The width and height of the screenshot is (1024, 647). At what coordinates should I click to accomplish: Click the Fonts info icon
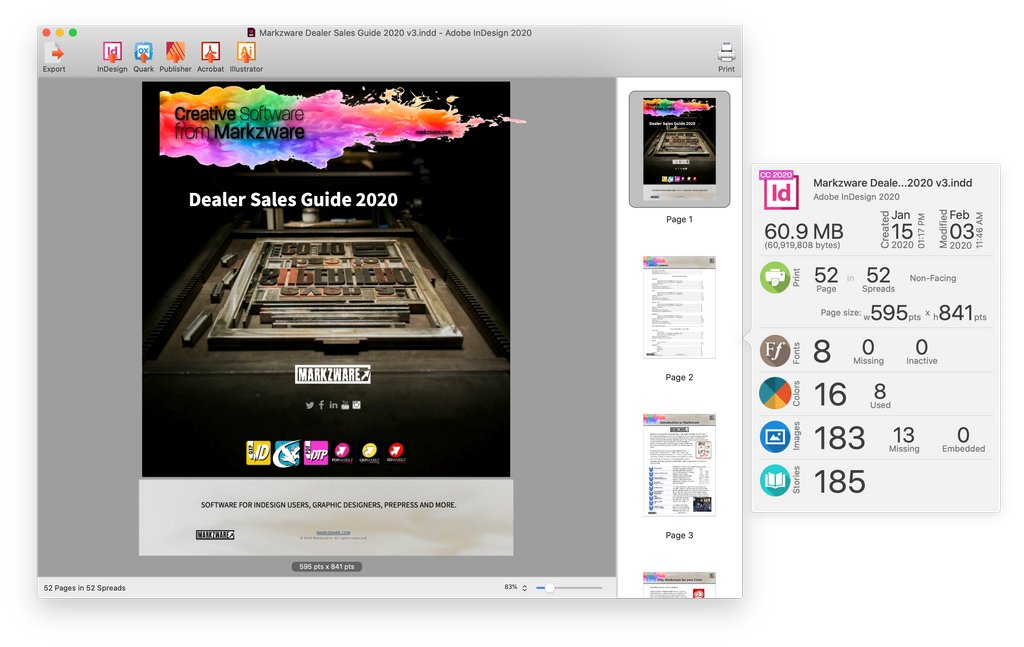[x=775, y=351]
